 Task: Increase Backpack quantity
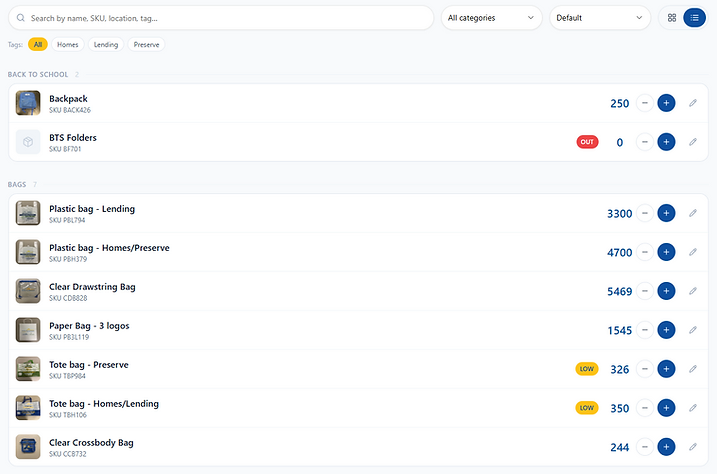pos(666,103)
